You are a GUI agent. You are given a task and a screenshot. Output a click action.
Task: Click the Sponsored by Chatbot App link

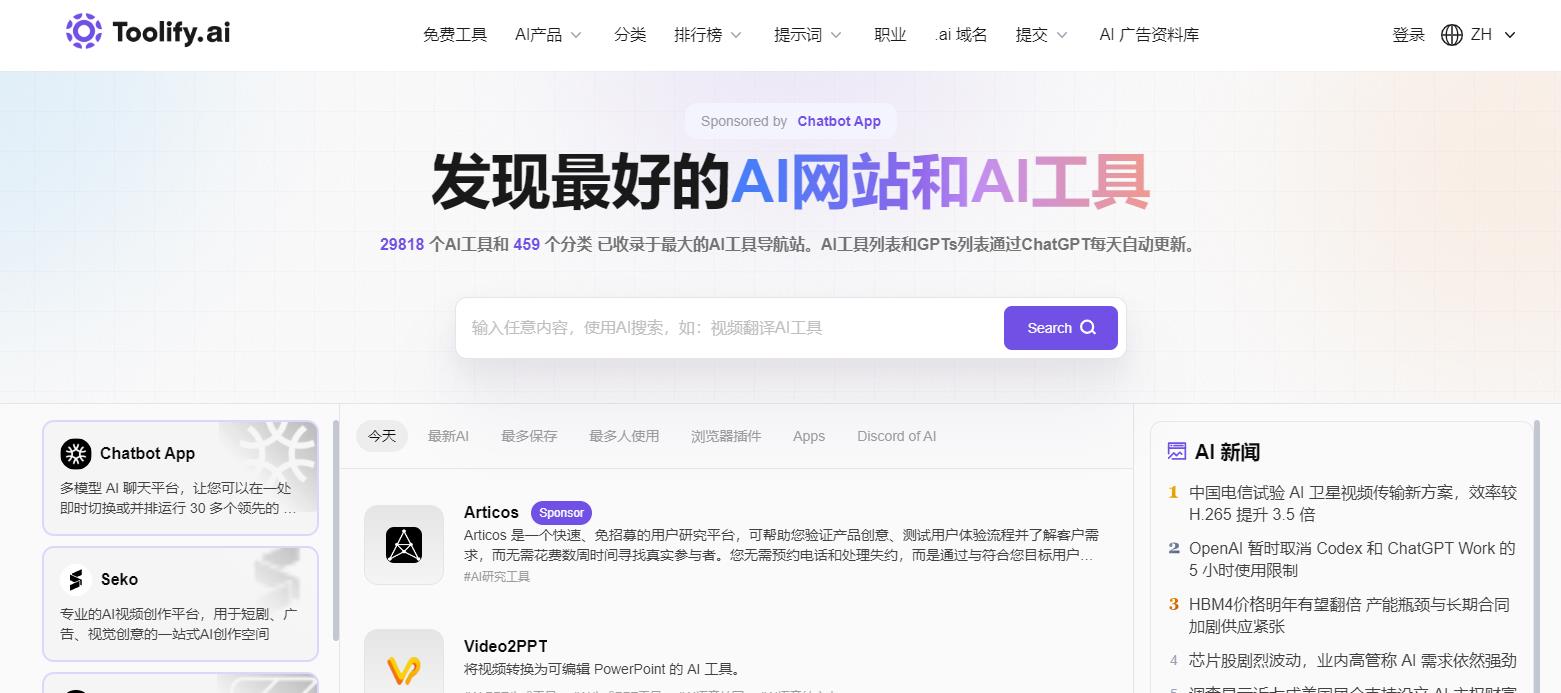(791, 121)
